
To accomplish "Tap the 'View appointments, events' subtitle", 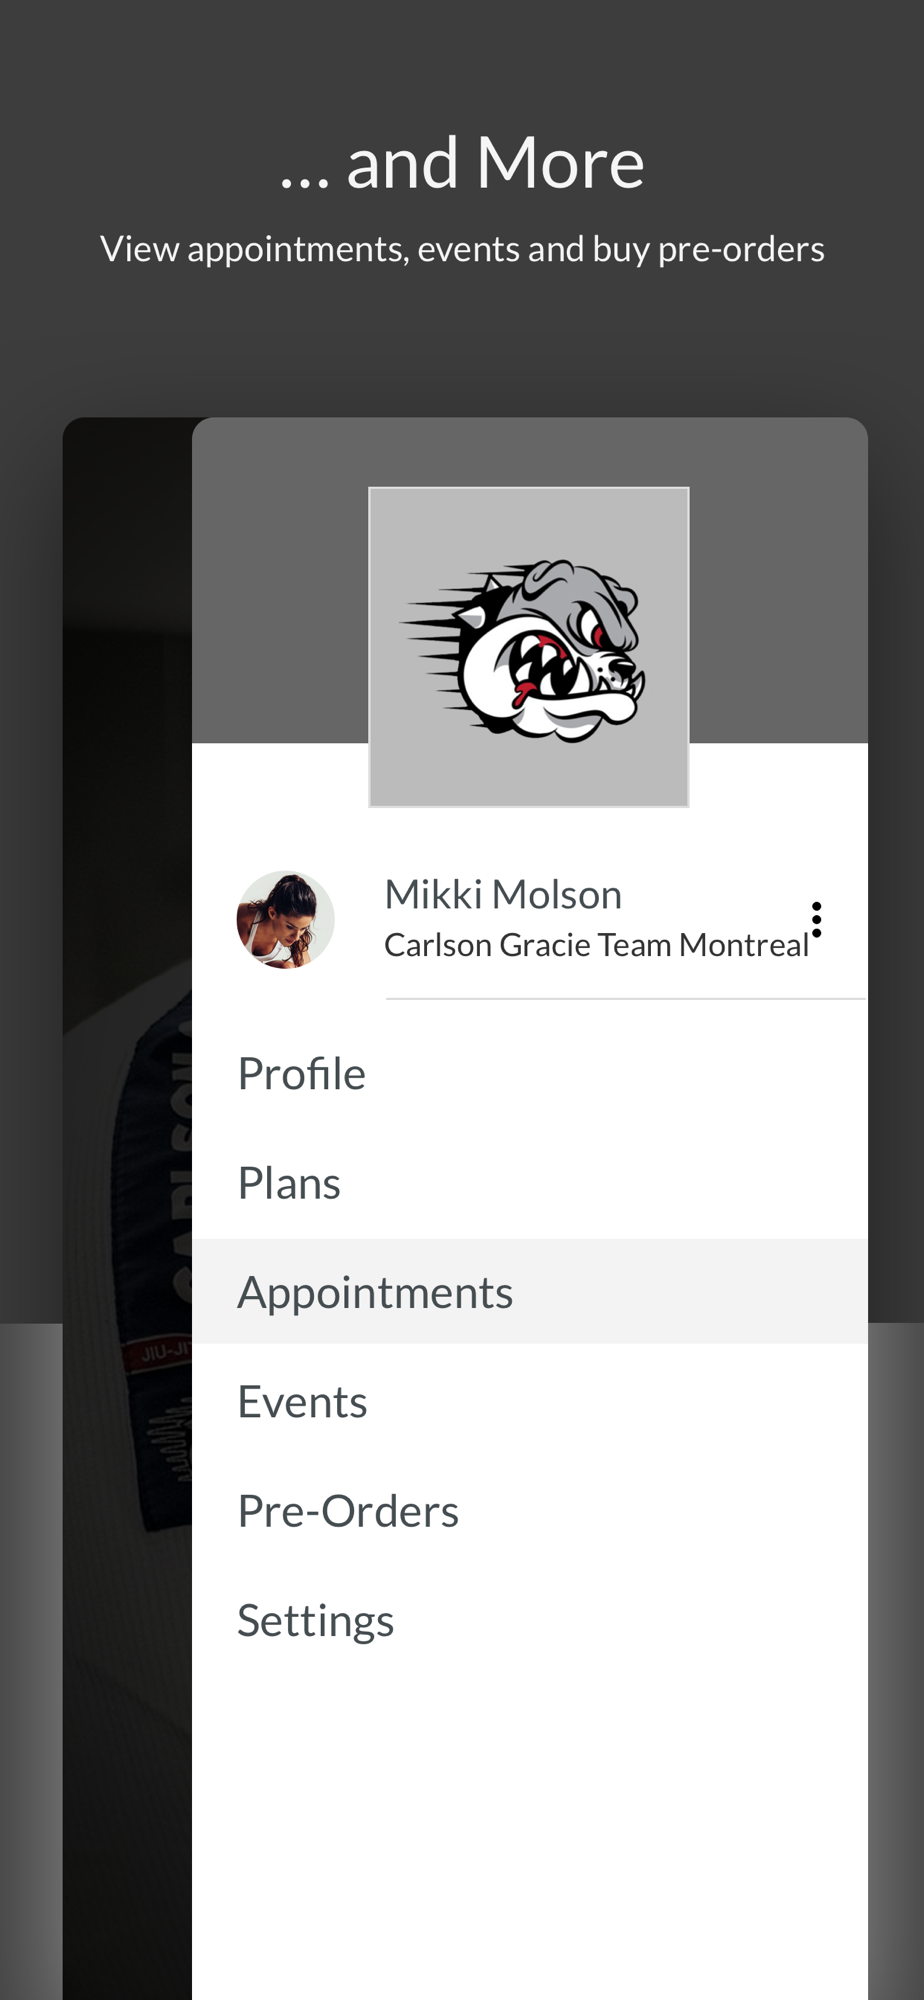I will [462, 249].
